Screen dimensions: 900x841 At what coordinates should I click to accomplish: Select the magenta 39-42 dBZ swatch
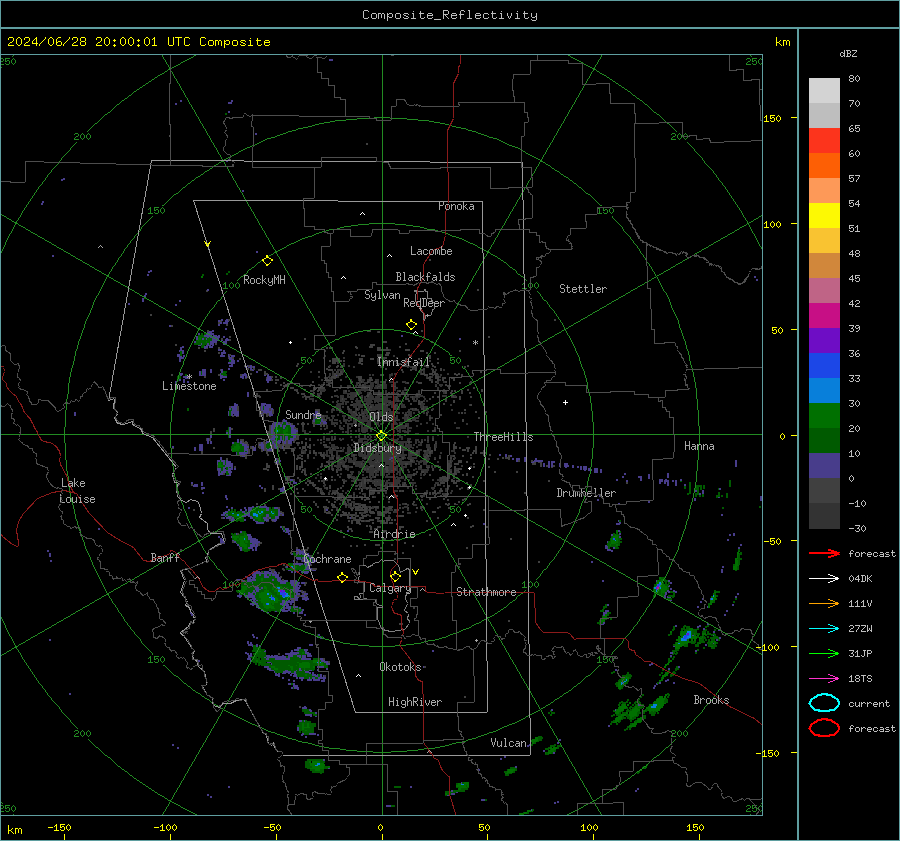[824, 316]
